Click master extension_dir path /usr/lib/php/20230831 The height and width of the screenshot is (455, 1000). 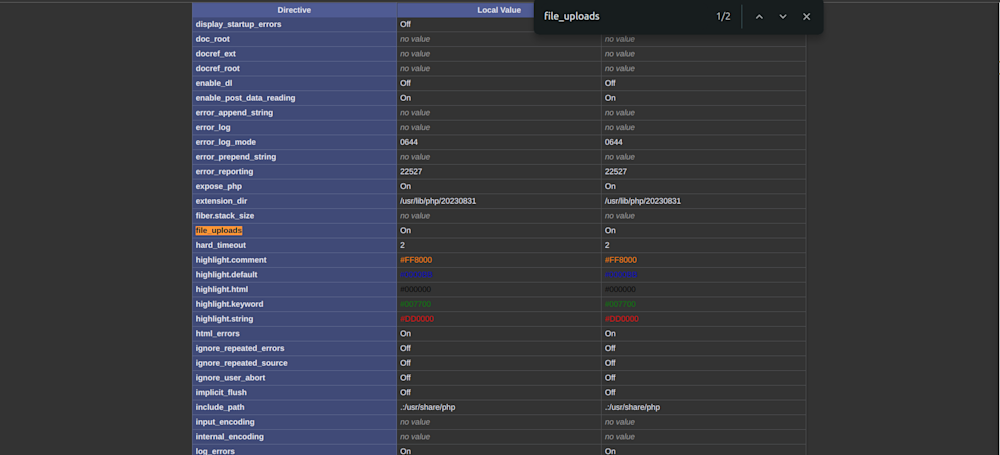643,201
